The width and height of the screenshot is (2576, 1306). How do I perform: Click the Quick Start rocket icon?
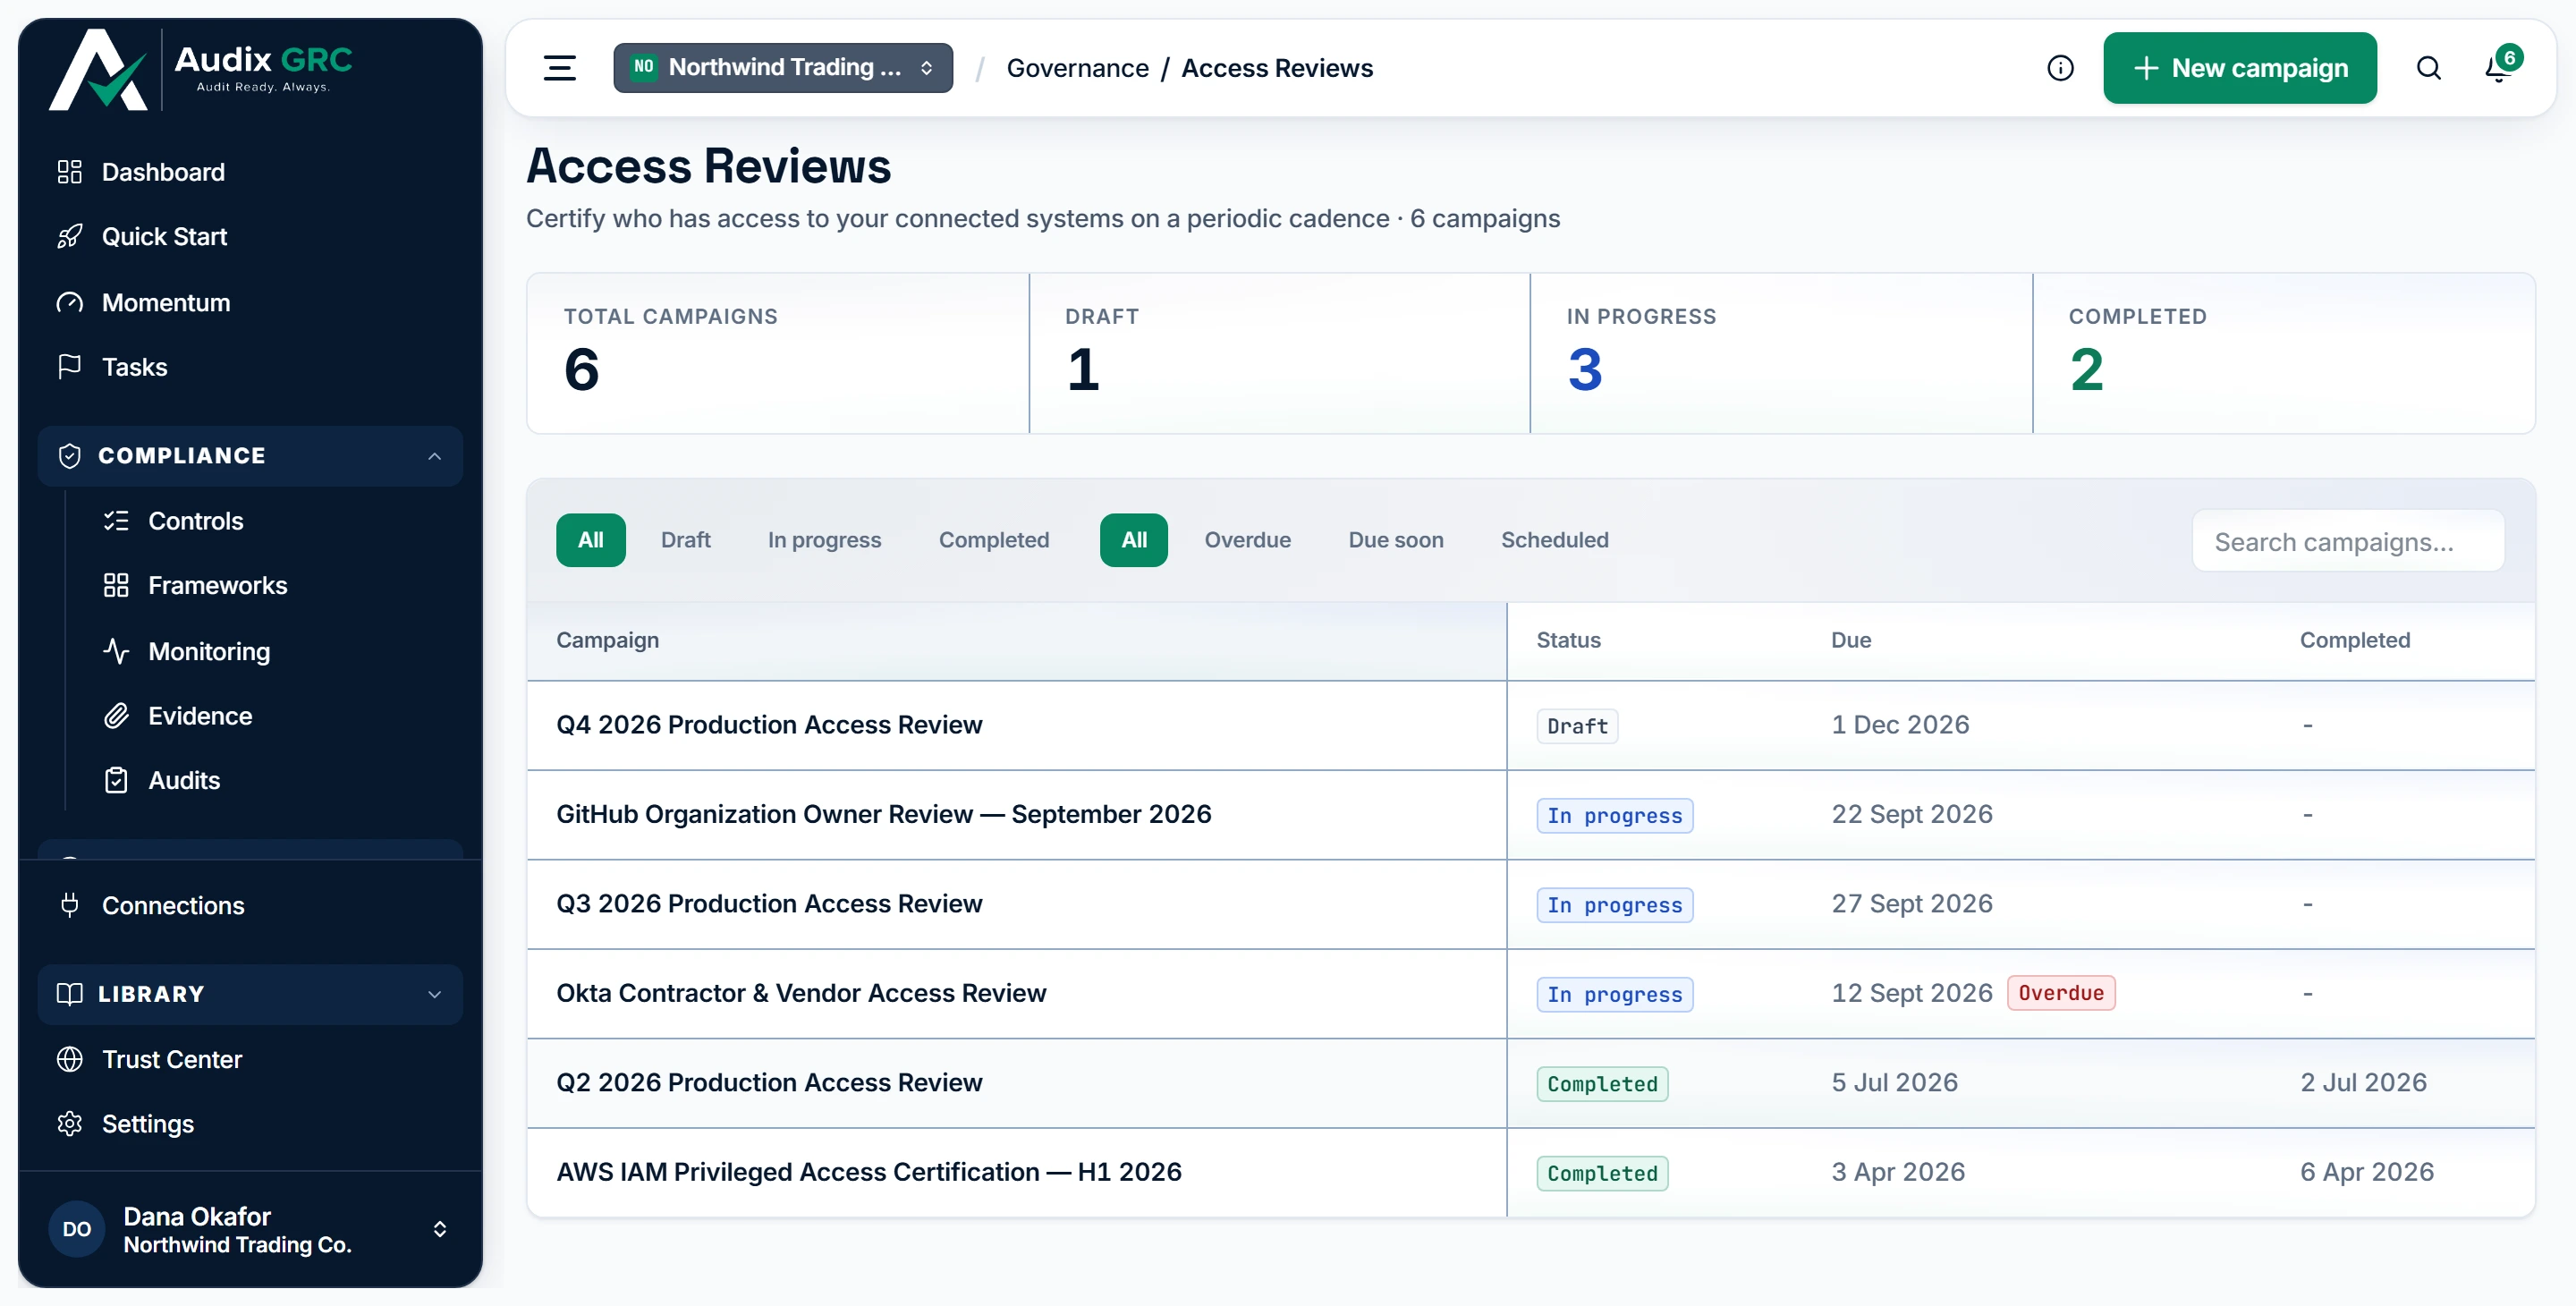69,237
